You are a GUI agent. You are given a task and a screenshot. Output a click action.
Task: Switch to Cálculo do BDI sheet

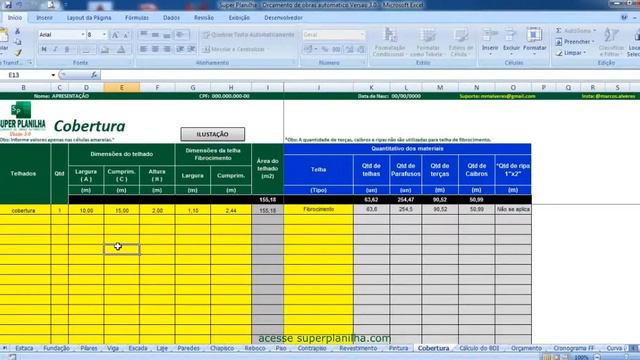(479, 348)
